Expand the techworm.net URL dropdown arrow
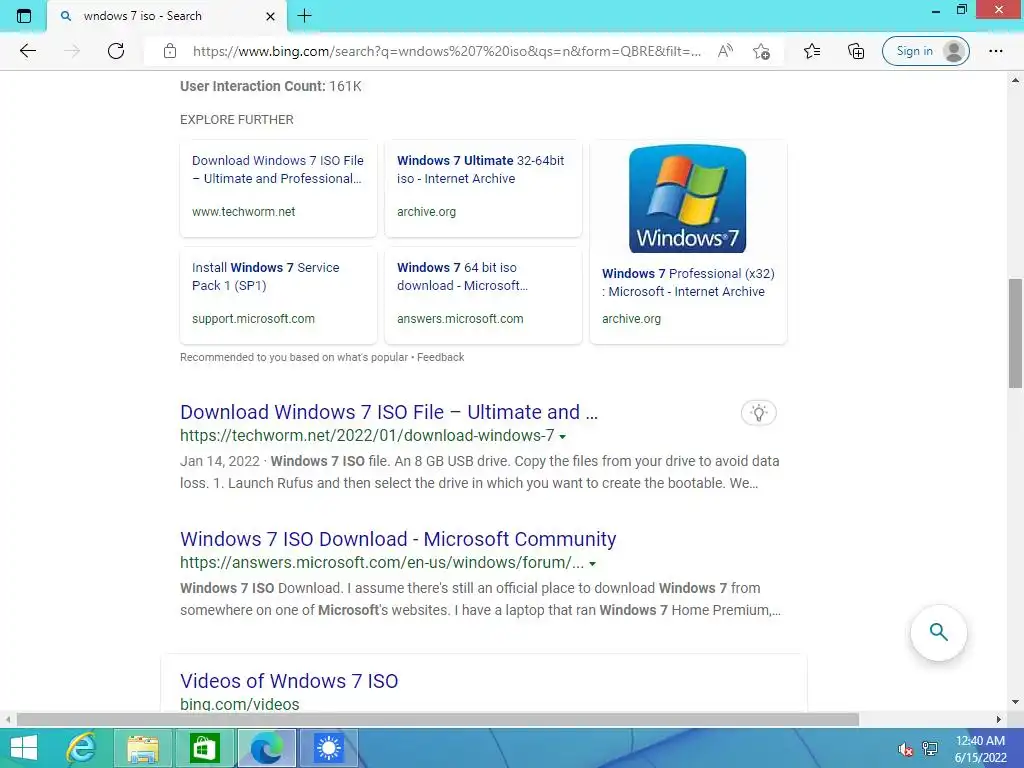Screen dimensions: 1024x768 pos(562,436)
